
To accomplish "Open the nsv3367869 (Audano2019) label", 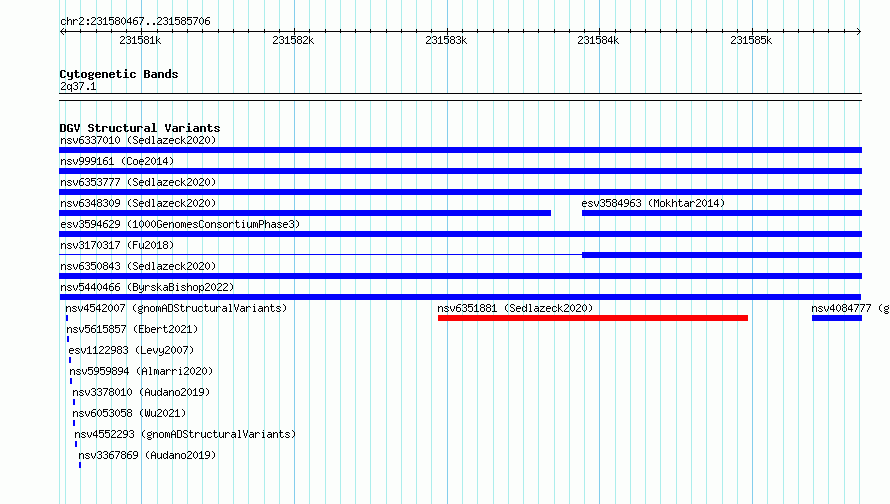I will pos(147,455).
